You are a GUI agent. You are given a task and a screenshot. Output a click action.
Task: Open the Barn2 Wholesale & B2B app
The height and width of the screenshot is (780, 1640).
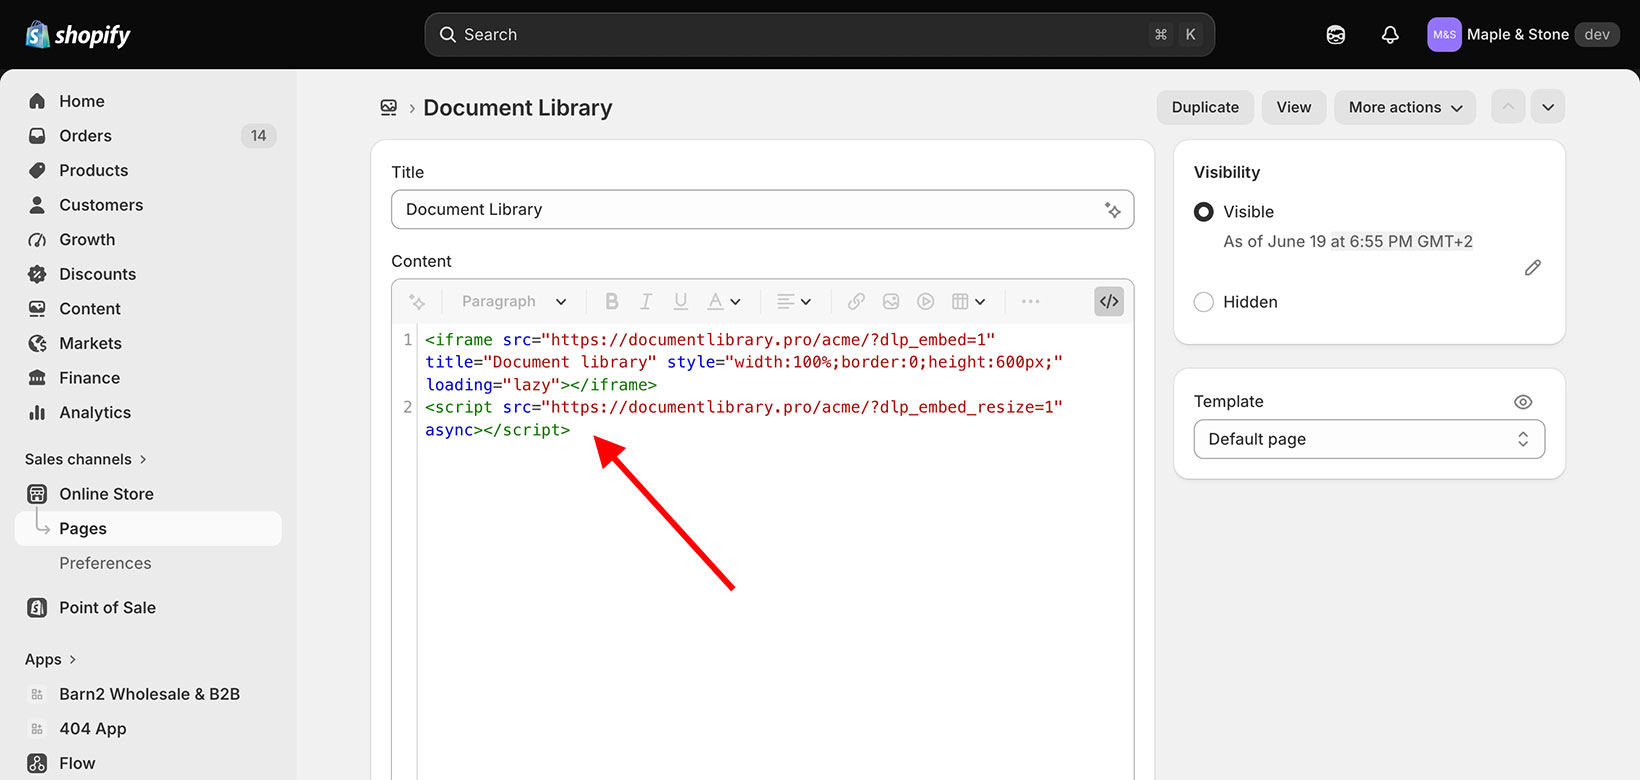[148, 694]
